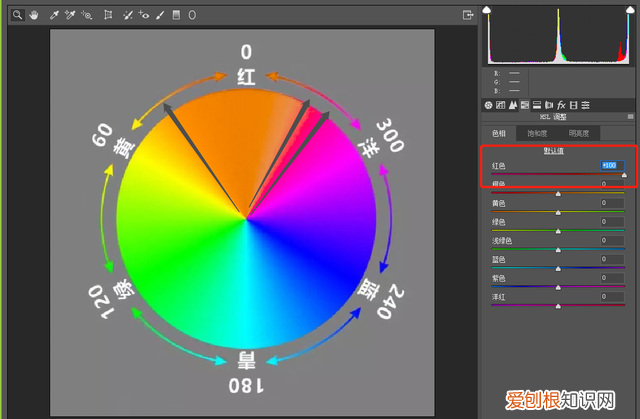Toggle highlight clipping warning in histogram
The width and height of the screenshot is (640, 419).
coord(628,10)
